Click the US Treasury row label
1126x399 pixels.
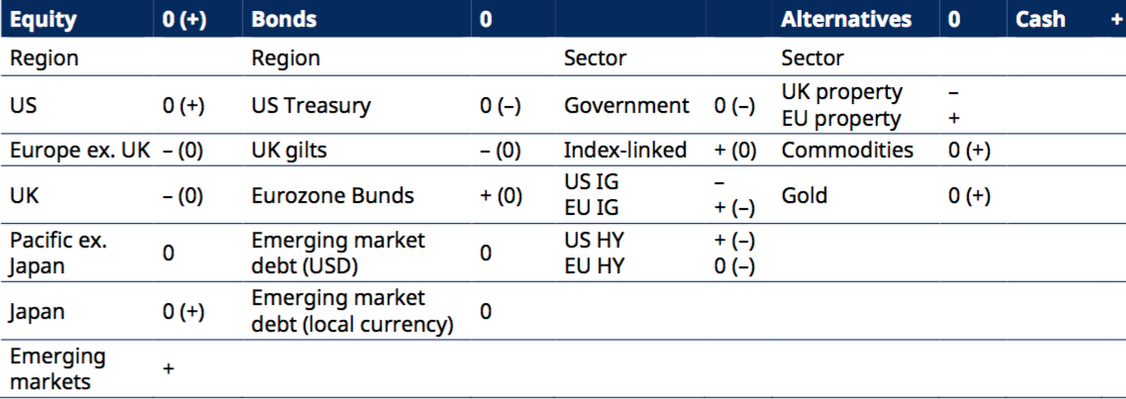click(x=311, y=105)
